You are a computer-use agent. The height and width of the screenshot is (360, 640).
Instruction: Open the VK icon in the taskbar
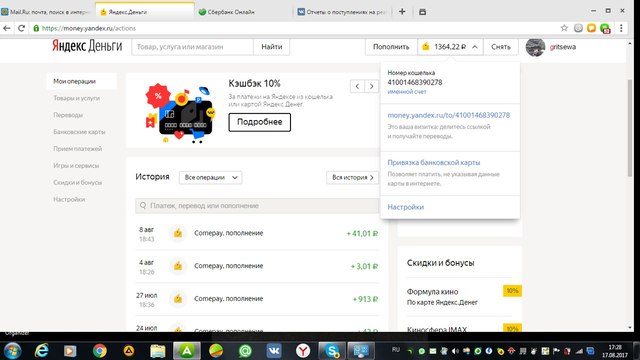click(273, 351)
